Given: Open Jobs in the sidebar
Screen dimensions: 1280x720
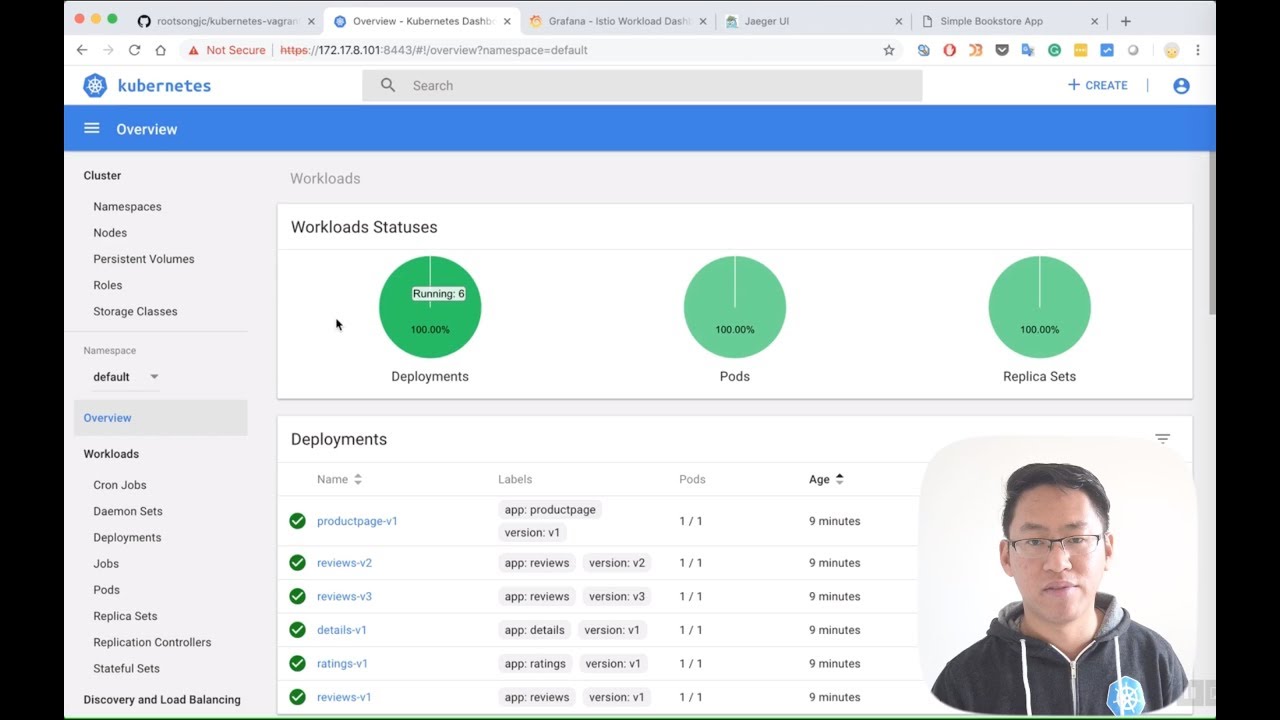Looking at the screenshot, I should [x=106, y=564].
